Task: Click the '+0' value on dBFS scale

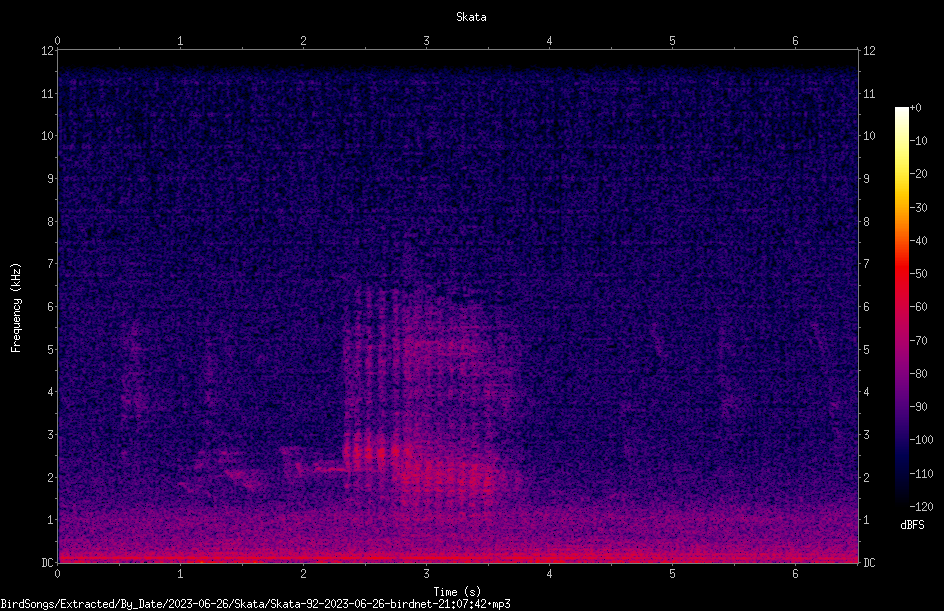Action: (x=915, y=108)
